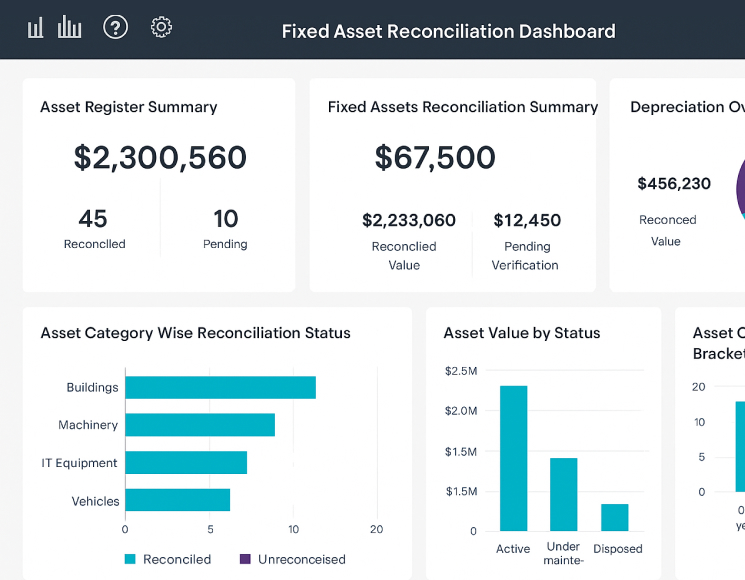Click the Active status bar
Screen dimensions: 745x580
point(514,458)
